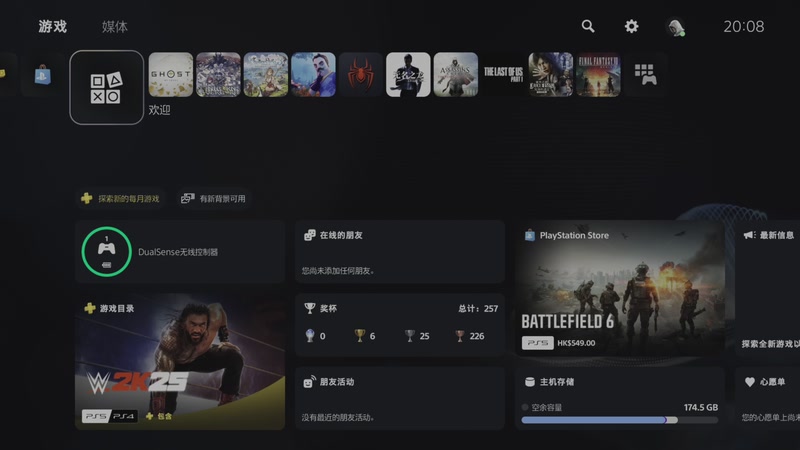Select the game tile right of Ghost

218,74
